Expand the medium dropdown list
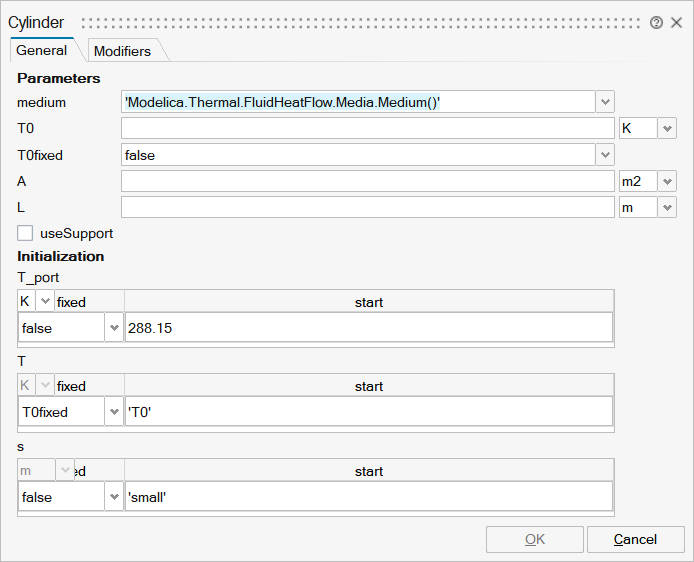Image resolution: width=694 pixels, height=562 pixels. click(x=605, y=102)
